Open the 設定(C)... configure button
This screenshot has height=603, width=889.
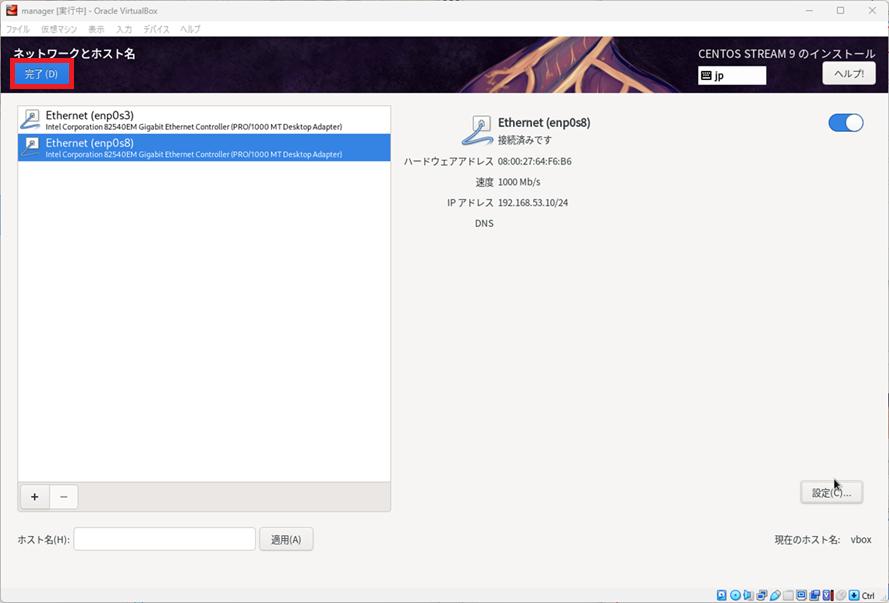tap(831, 493)
